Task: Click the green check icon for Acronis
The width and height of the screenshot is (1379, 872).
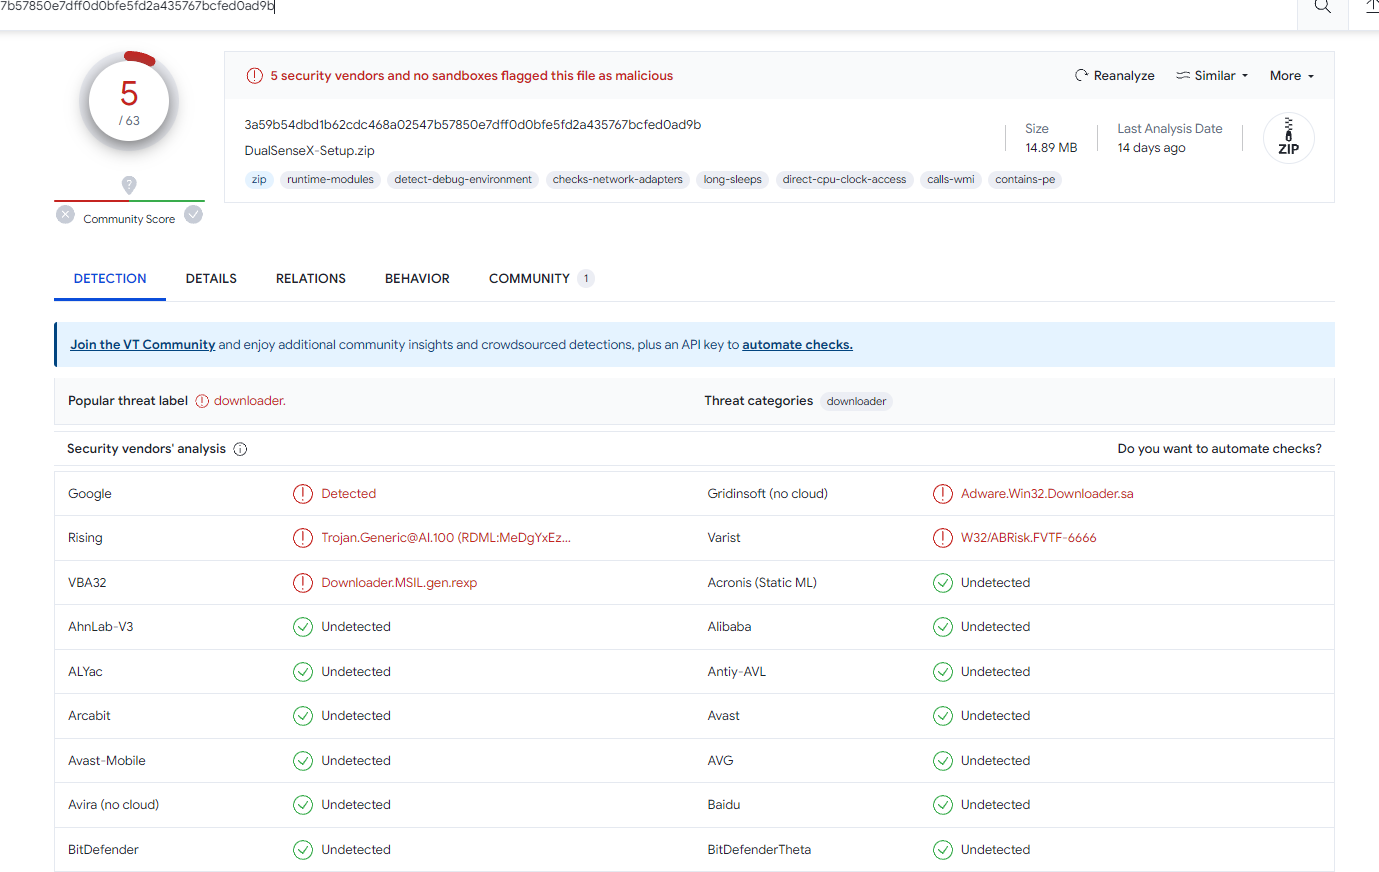Action: point(942,583)
